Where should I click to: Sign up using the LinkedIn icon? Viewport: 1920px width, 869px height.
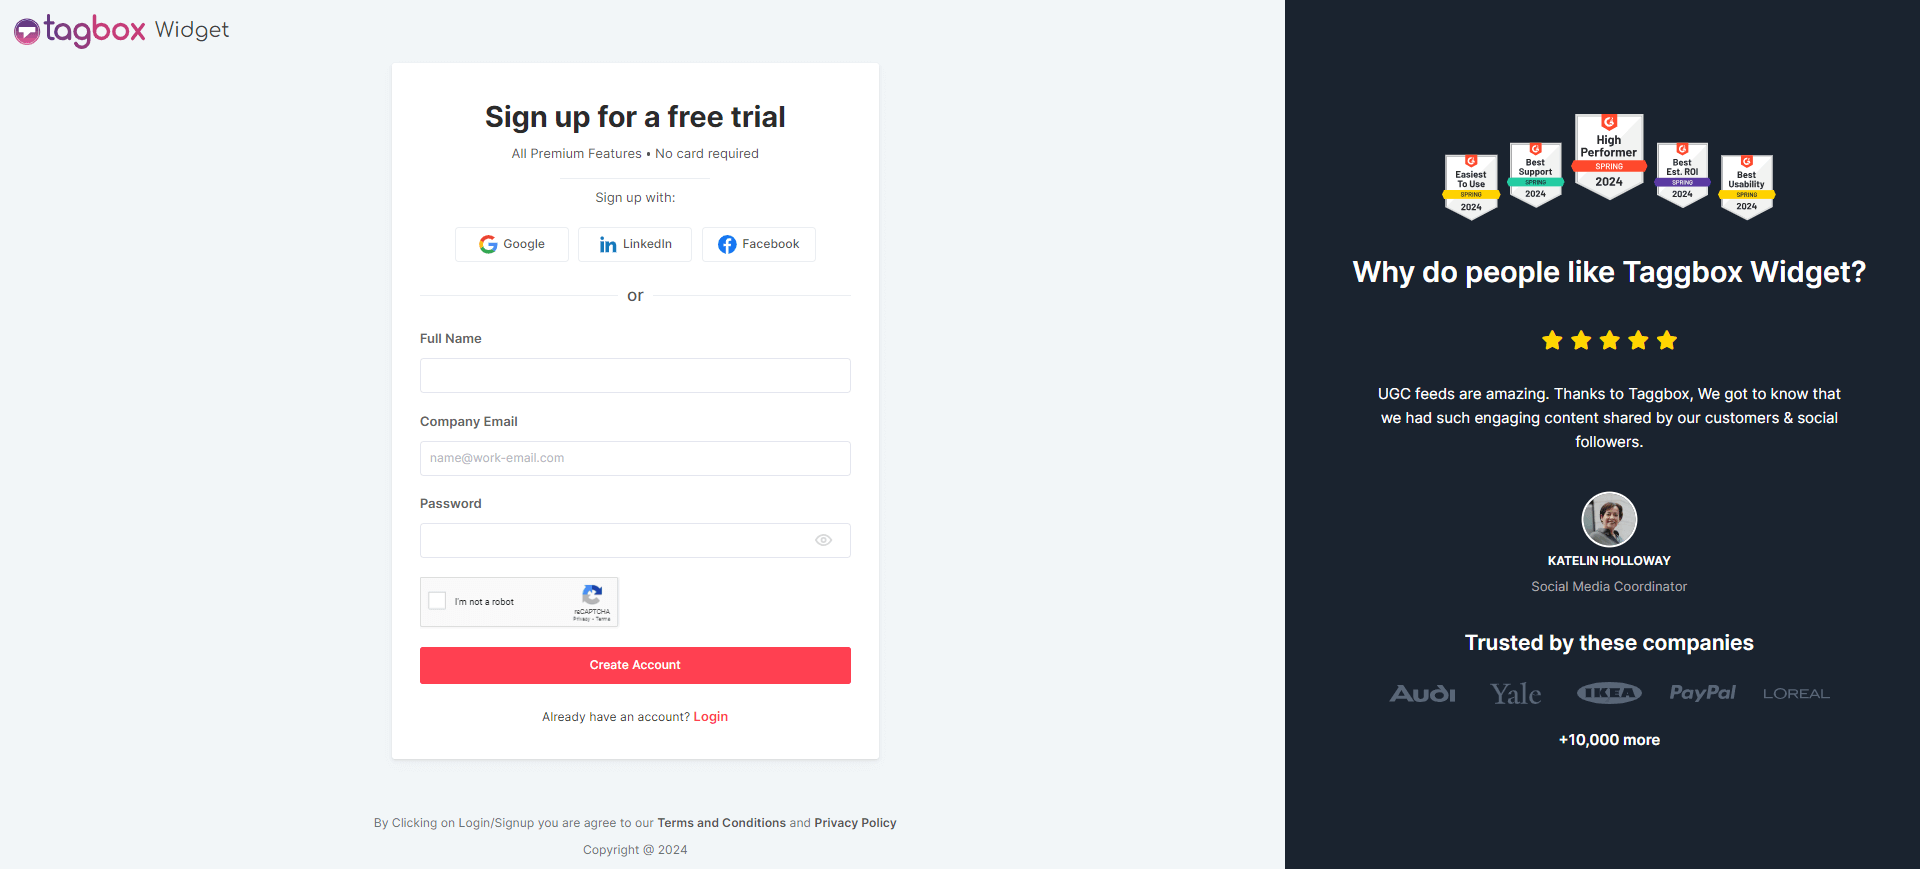point(608,244)
